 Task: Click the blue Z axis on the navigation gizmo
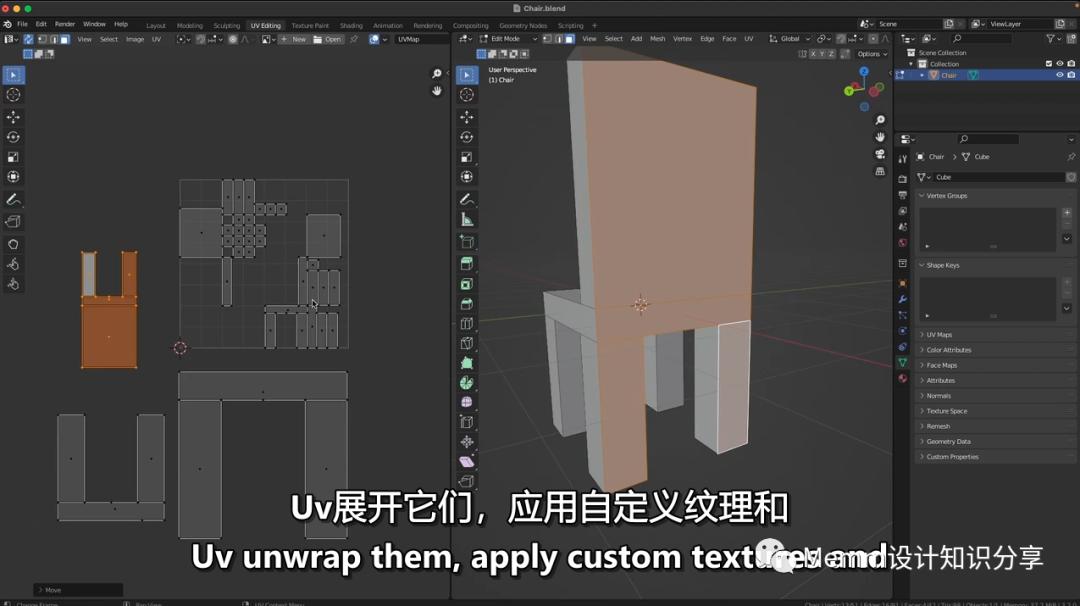click(864, 72)
